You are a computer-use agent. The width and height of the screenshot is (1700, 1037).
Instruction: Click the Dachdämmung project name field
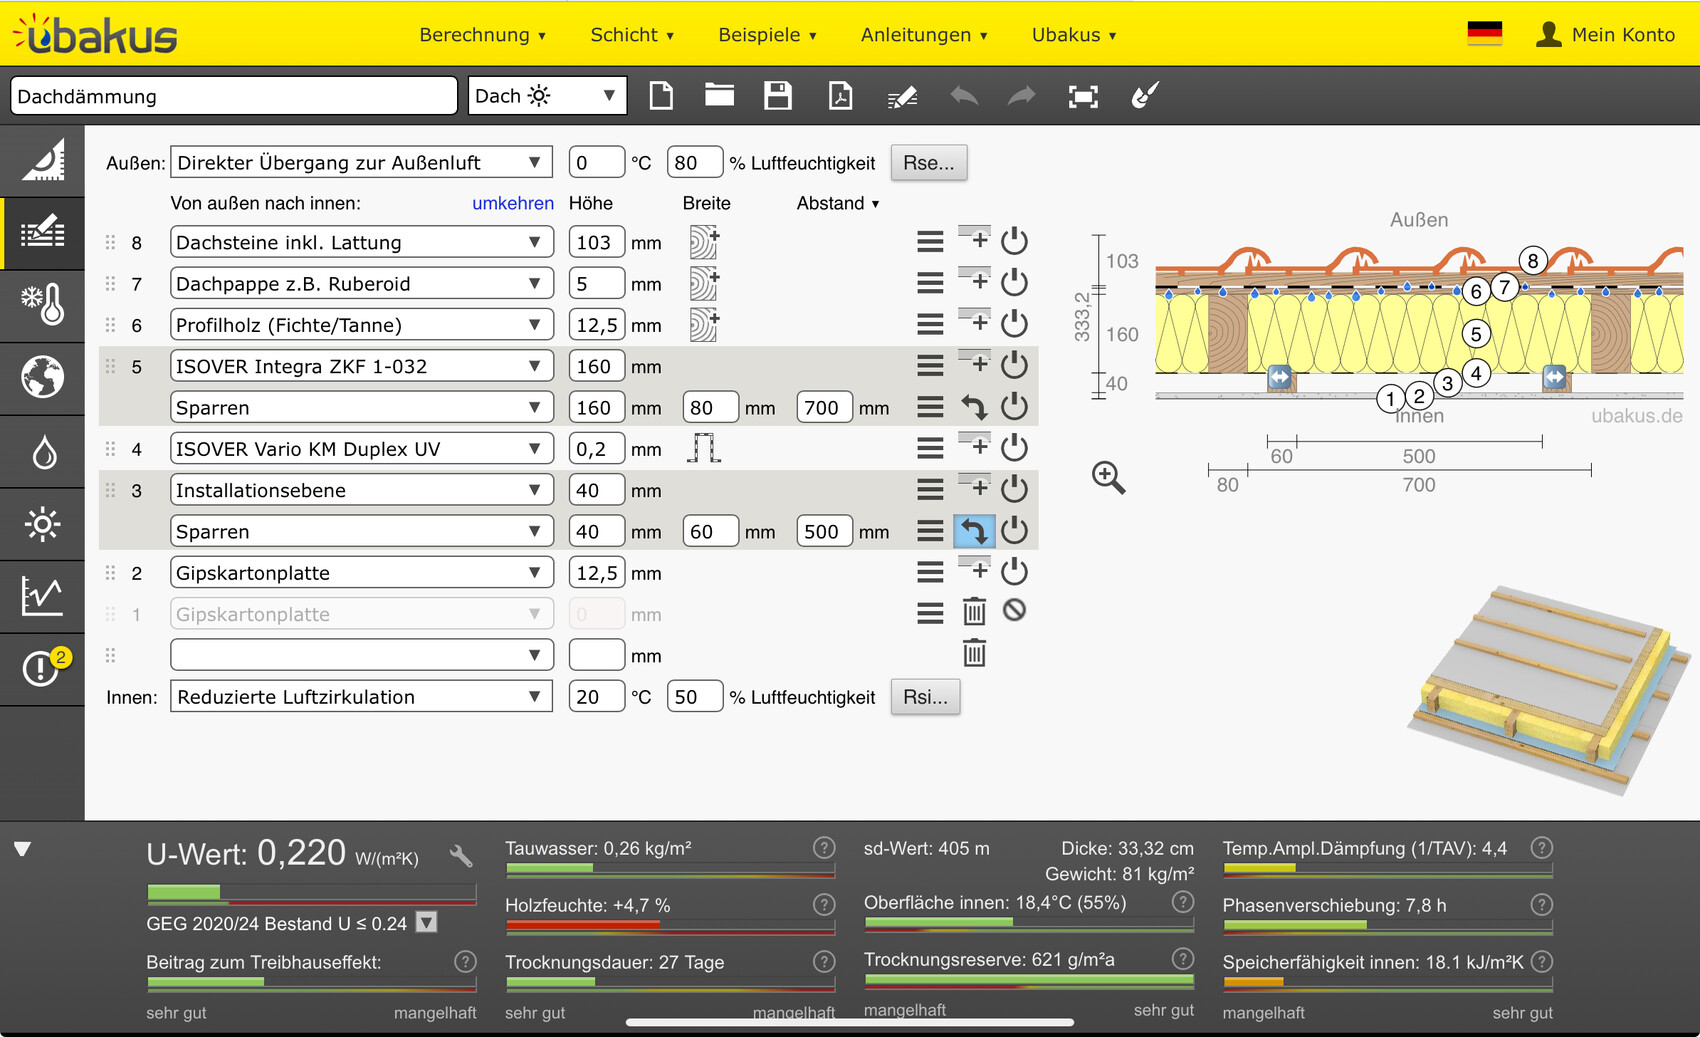coord(233,97)
